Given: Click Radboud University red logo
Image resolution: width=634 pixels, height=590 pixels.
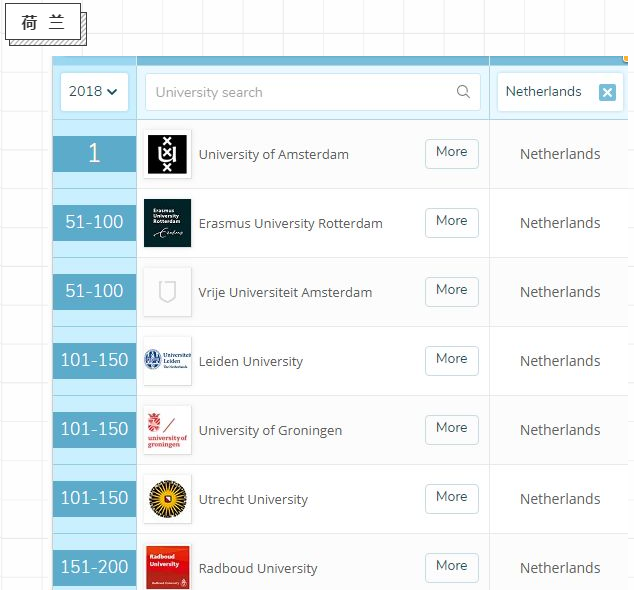Looking at the screenshot, I should pyautogui.click(x=167, y=567).
